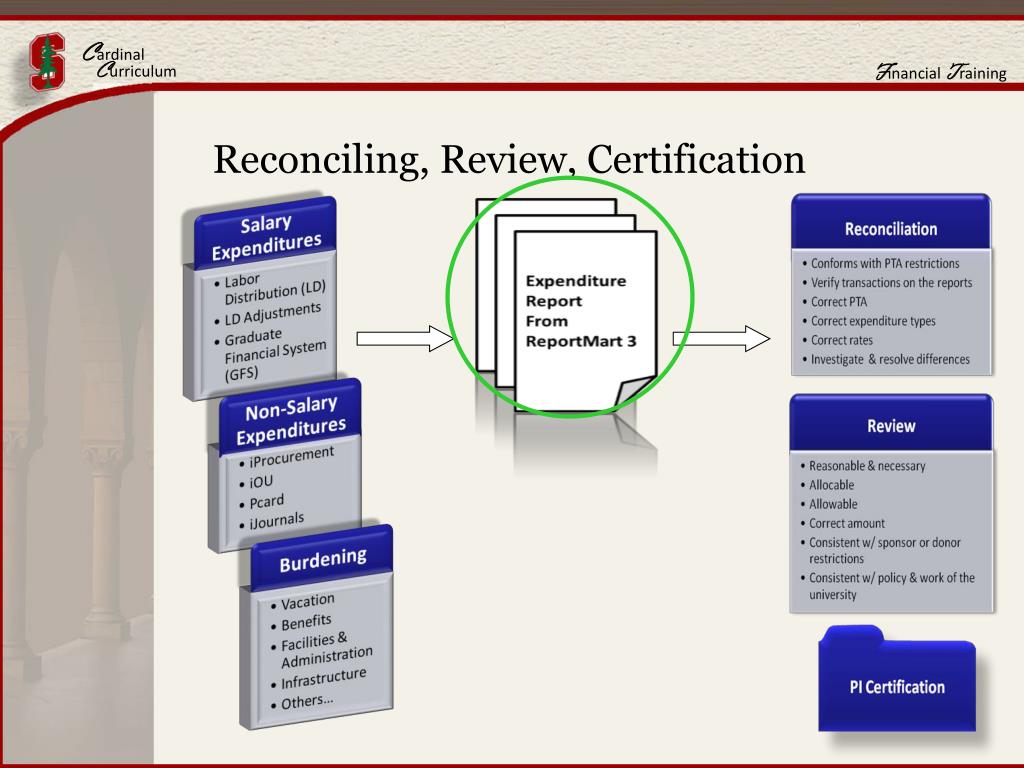Select Reasonable & necessary bullet
The height and width of the screenshot is (768, 1024).
[x=863, y=466]
